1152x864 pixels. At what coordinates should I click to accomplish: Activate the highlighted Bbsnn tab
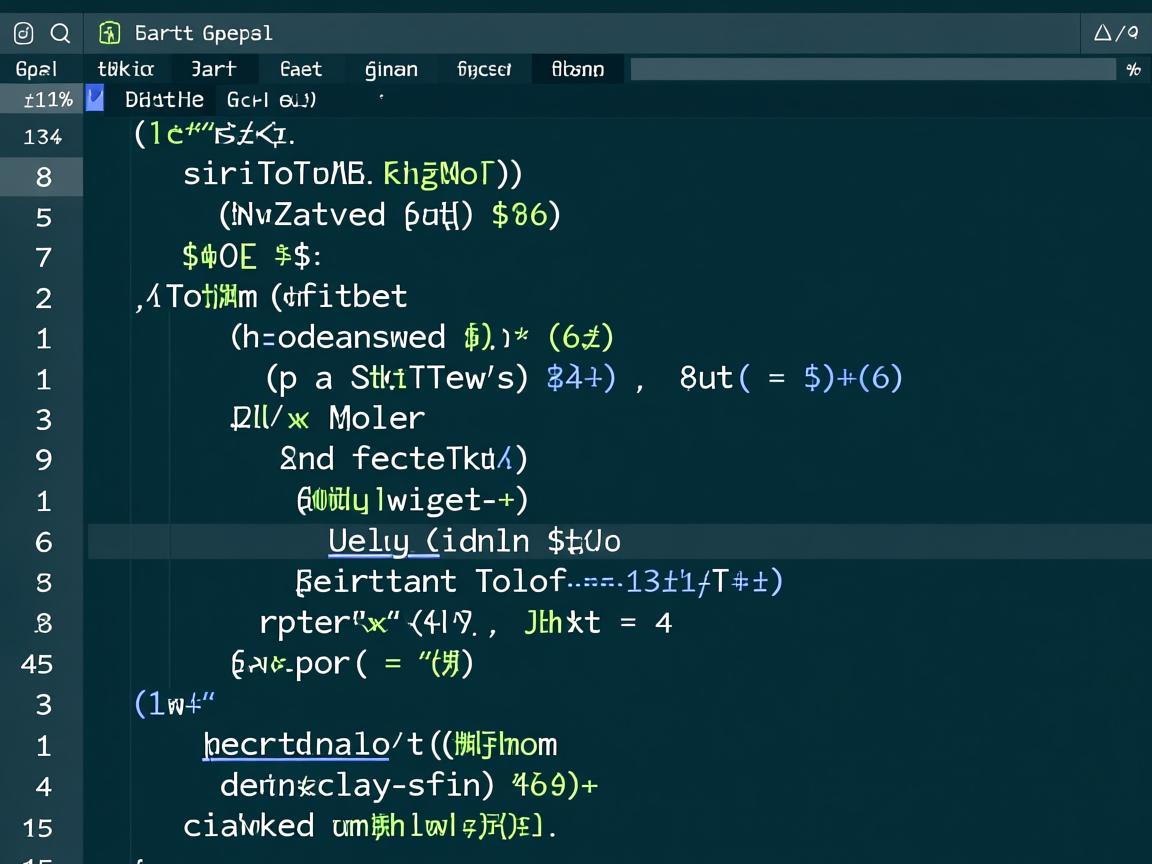click(x=578, y=69)
